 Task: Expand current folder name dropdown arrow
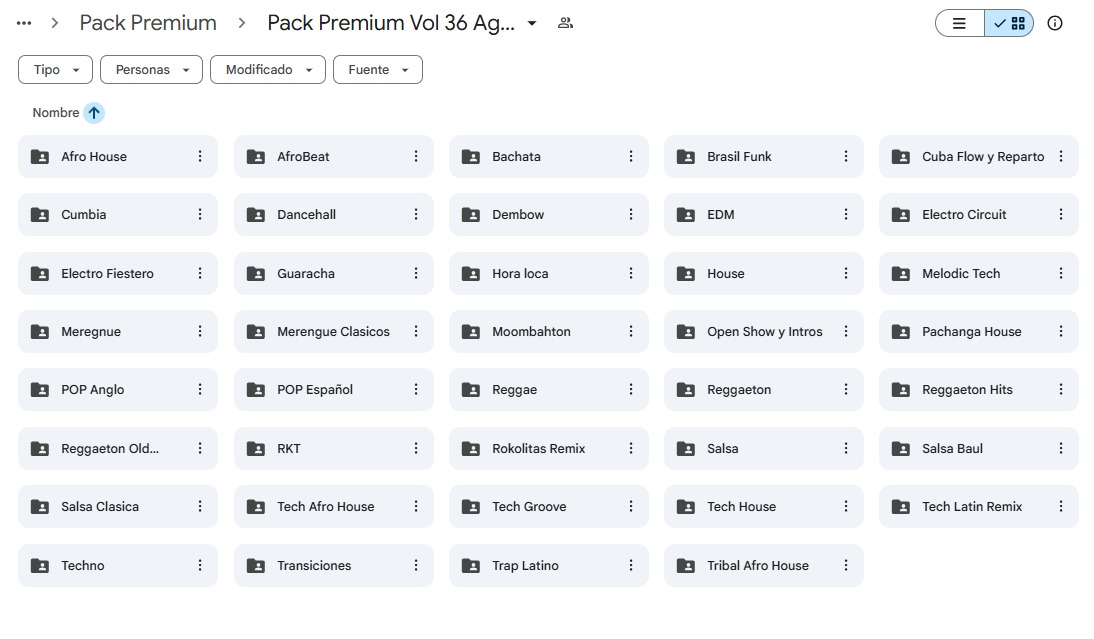pyautogui.click(x=532, y=23)
